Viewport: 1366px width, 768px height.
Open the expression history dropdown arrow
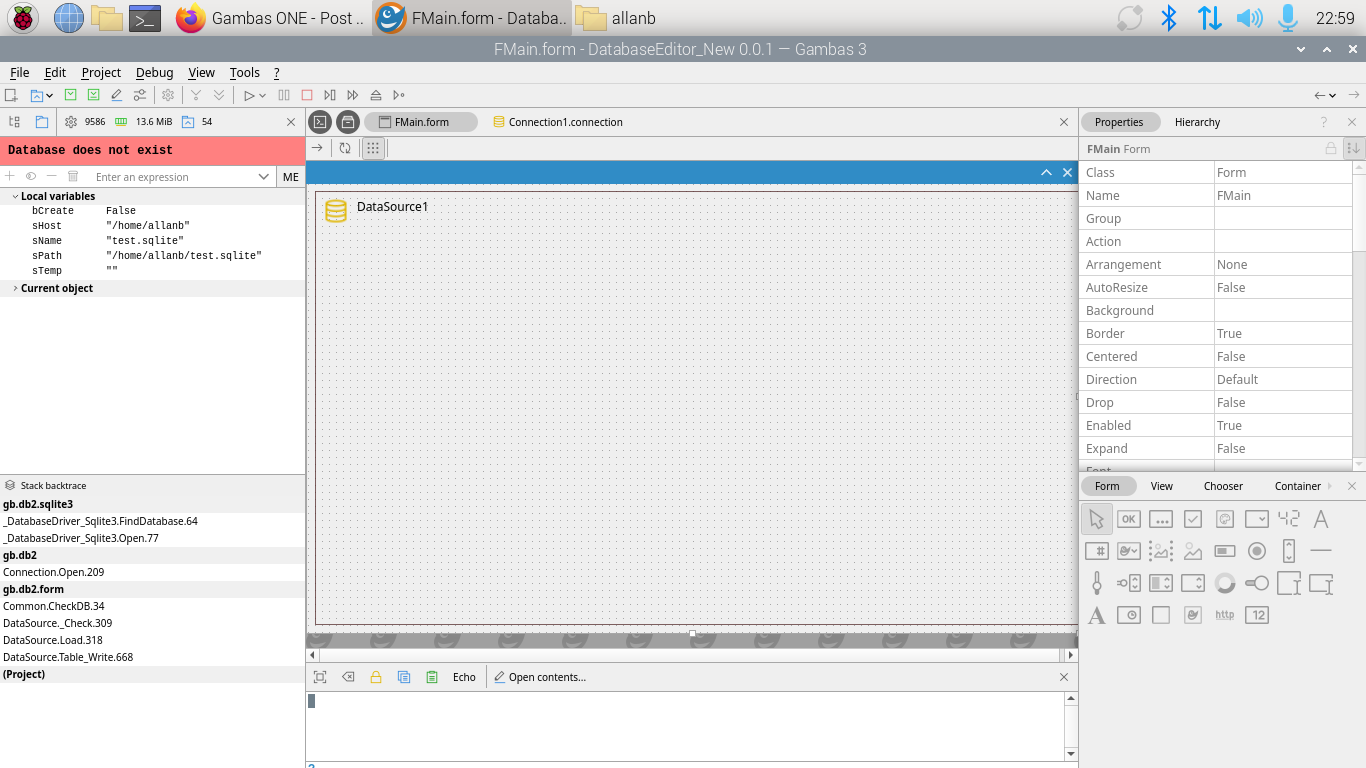[x=264, y=177]
